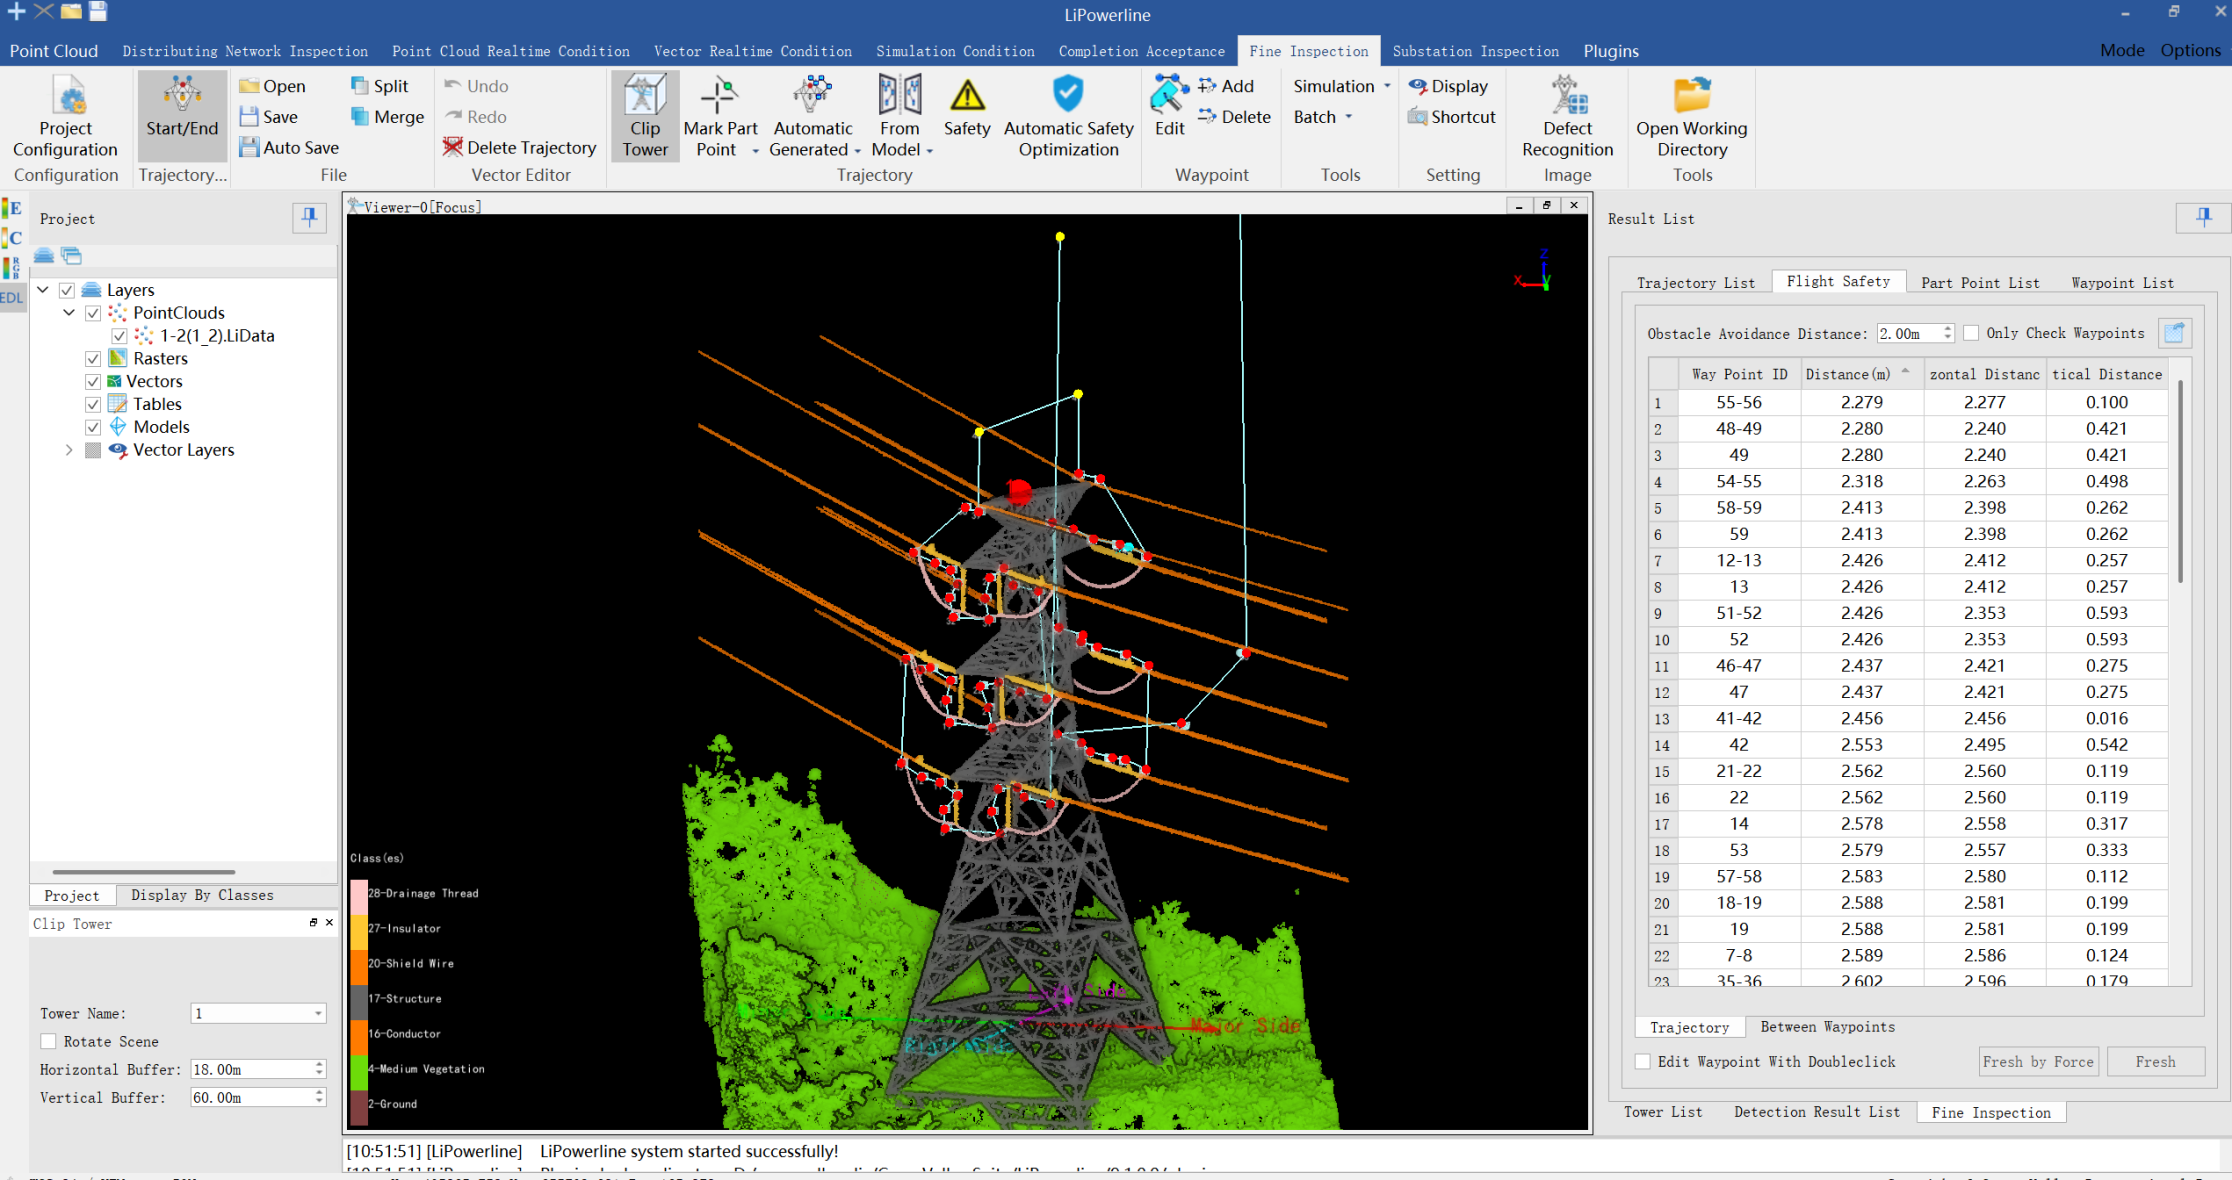Image resolution: width=2232 pixels, height=1180 pixels.
Task: Split the trajectory file
Action: [x=380, y=86]
